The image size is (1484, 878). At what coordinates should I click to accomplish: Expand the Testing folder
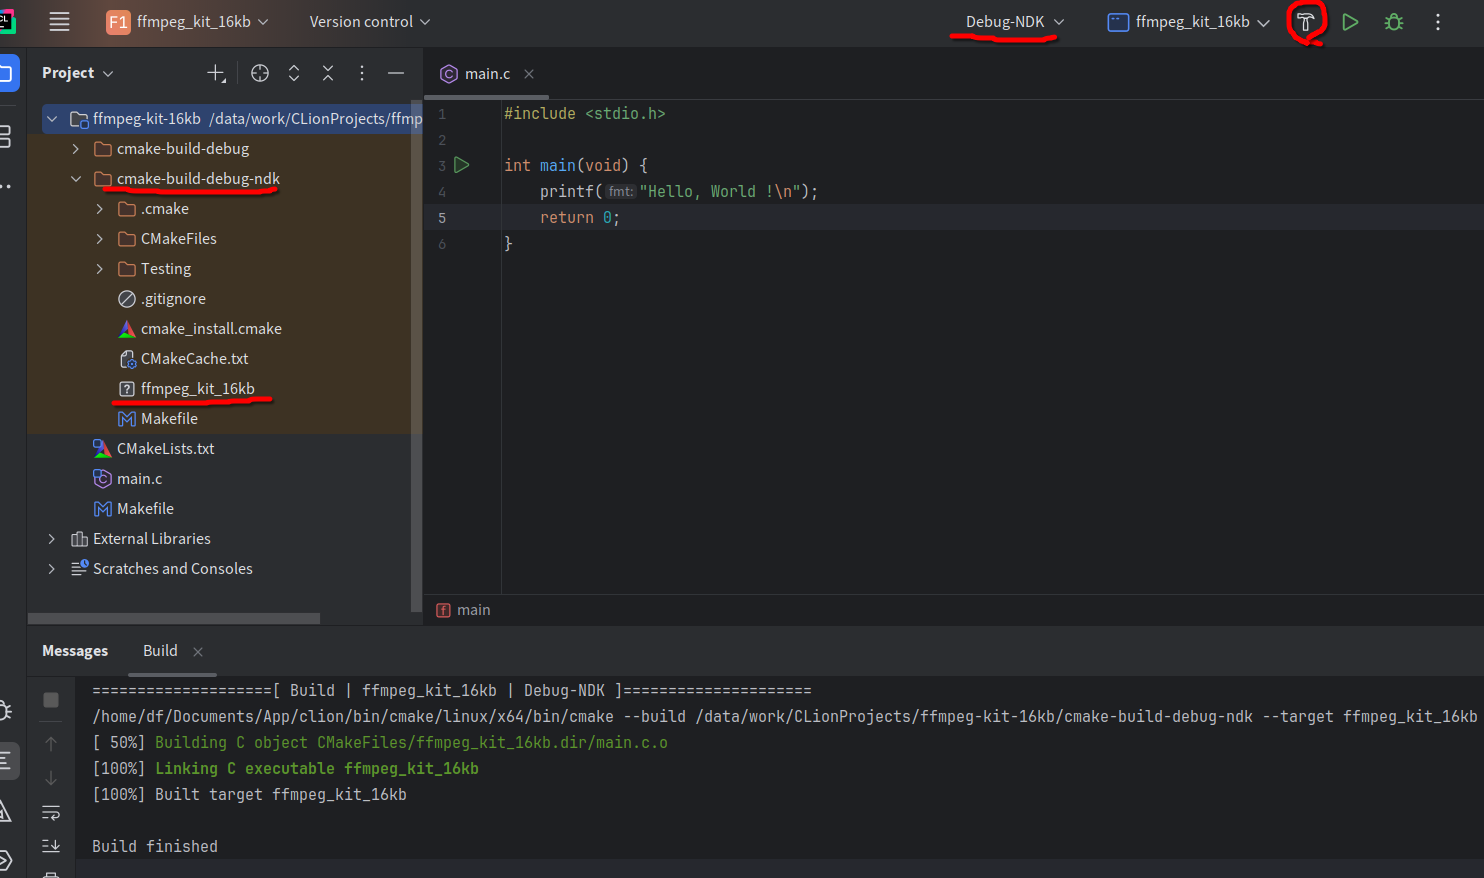pyautogui.click(x=99, y=269)
